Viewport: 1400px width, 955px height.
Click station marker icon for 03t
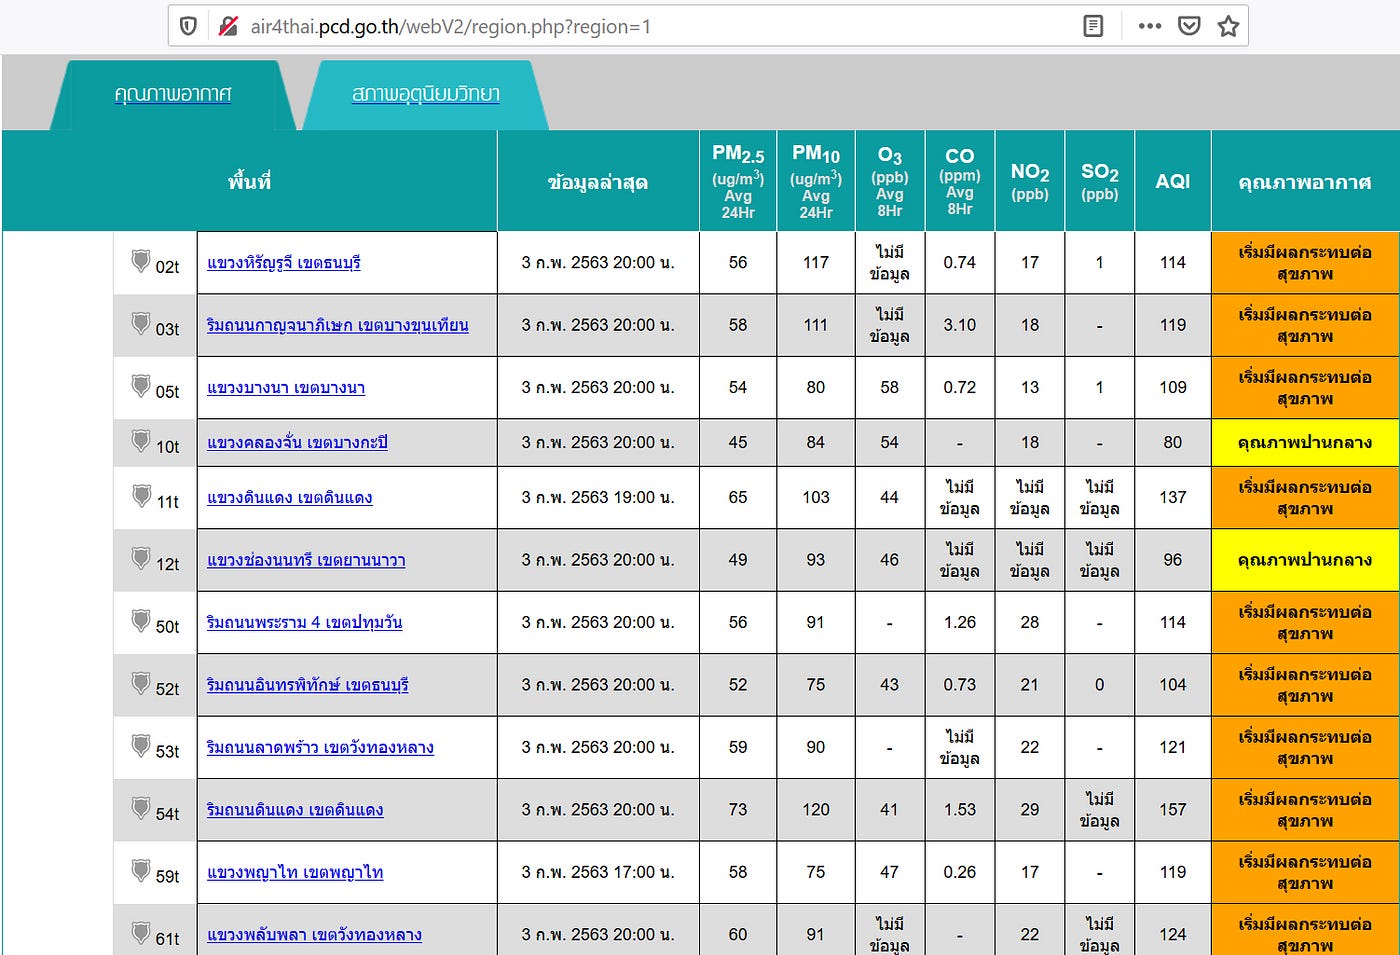(x=141, y=324)
